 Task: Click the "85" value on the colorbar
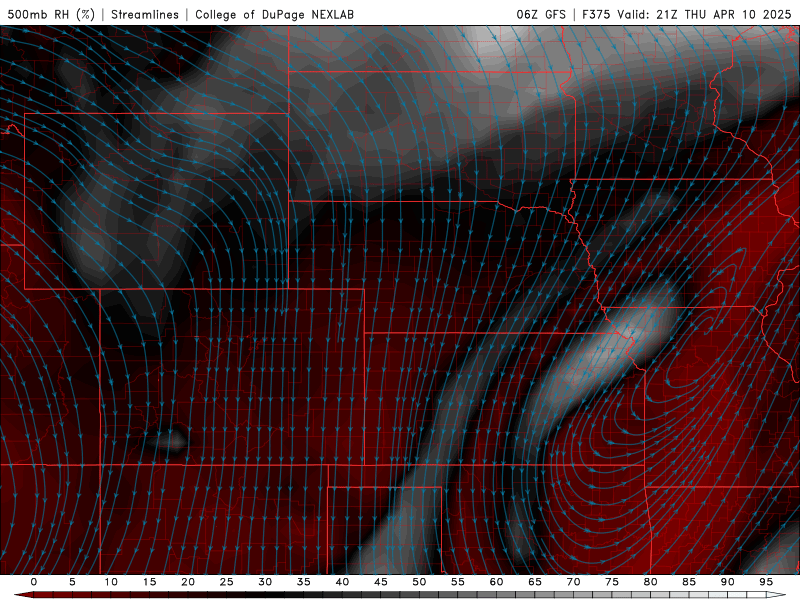(x=689, y=582)
